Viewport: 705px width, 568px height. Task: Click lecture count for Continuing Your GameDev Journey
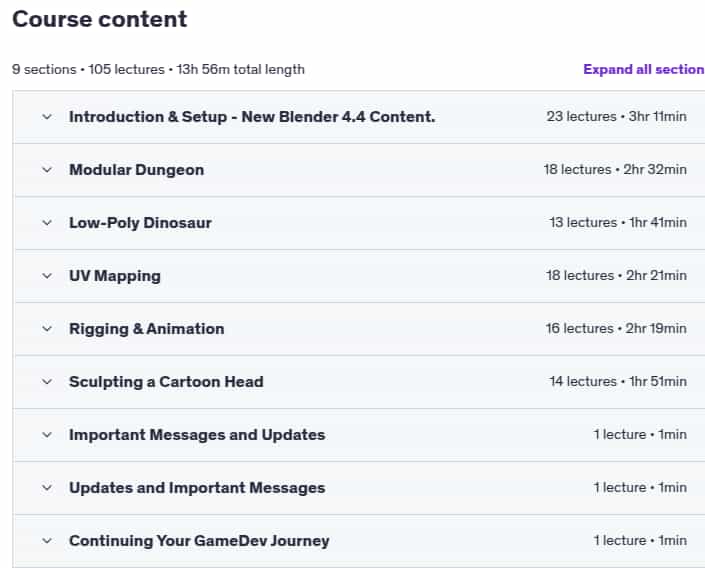tap(640, 541)
